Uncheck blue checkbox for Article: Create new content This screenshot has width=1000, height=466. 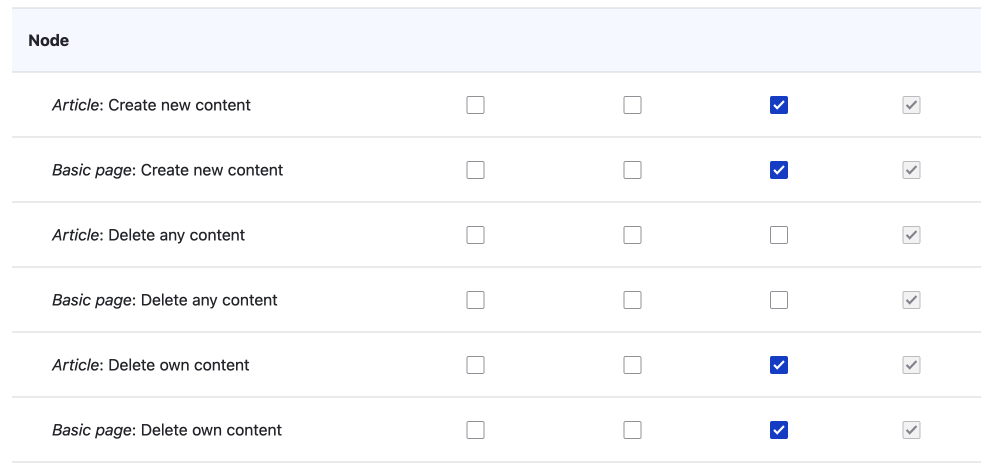[x=779, y=105]
